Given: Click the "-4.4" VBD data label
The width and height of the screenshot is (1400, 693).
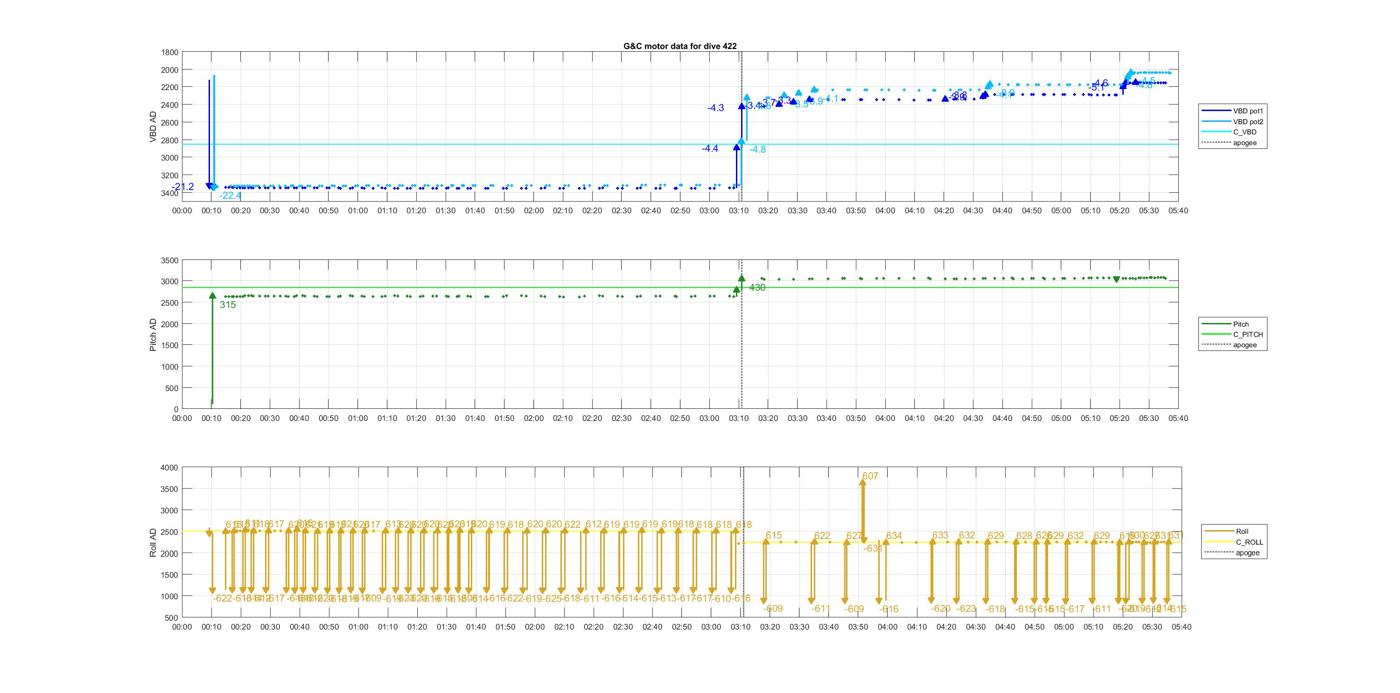Looking at the screenshot, I should tap(710, 148).
